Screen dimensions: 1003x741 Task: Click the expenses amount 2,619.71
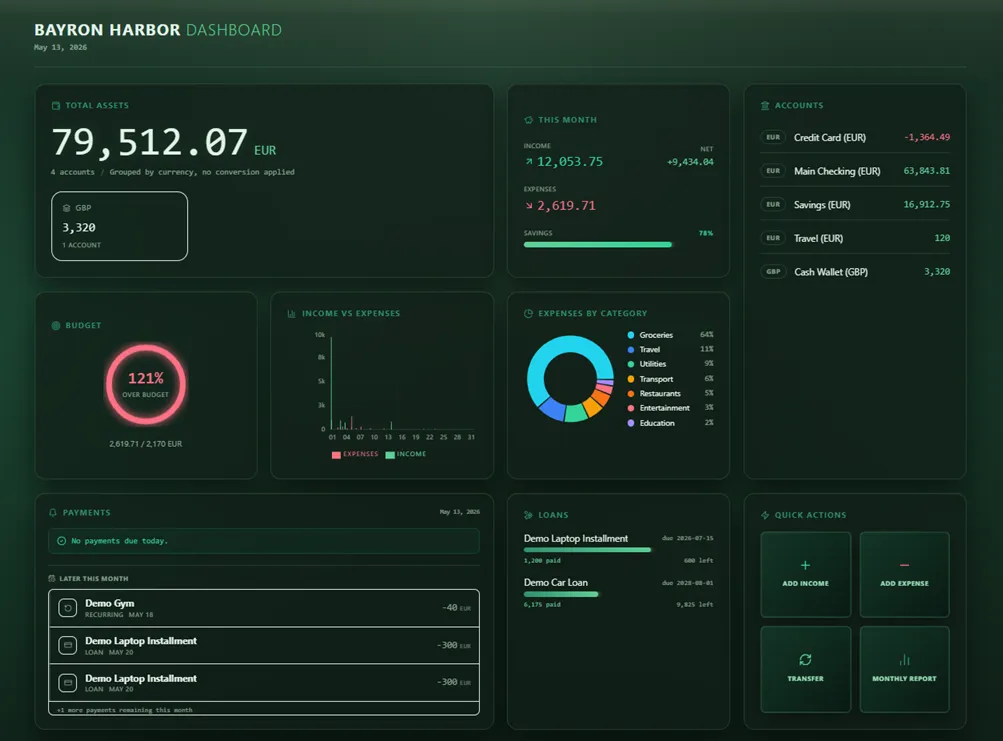click(x=566, y=205)
